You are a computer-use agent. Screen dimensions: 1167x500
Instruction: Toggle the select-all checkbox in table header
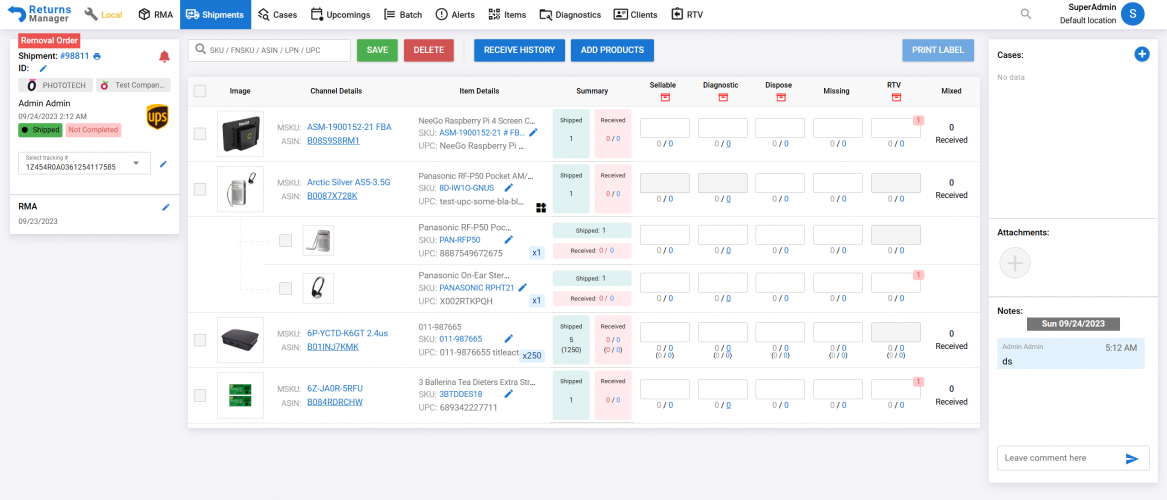pos(200,91)
